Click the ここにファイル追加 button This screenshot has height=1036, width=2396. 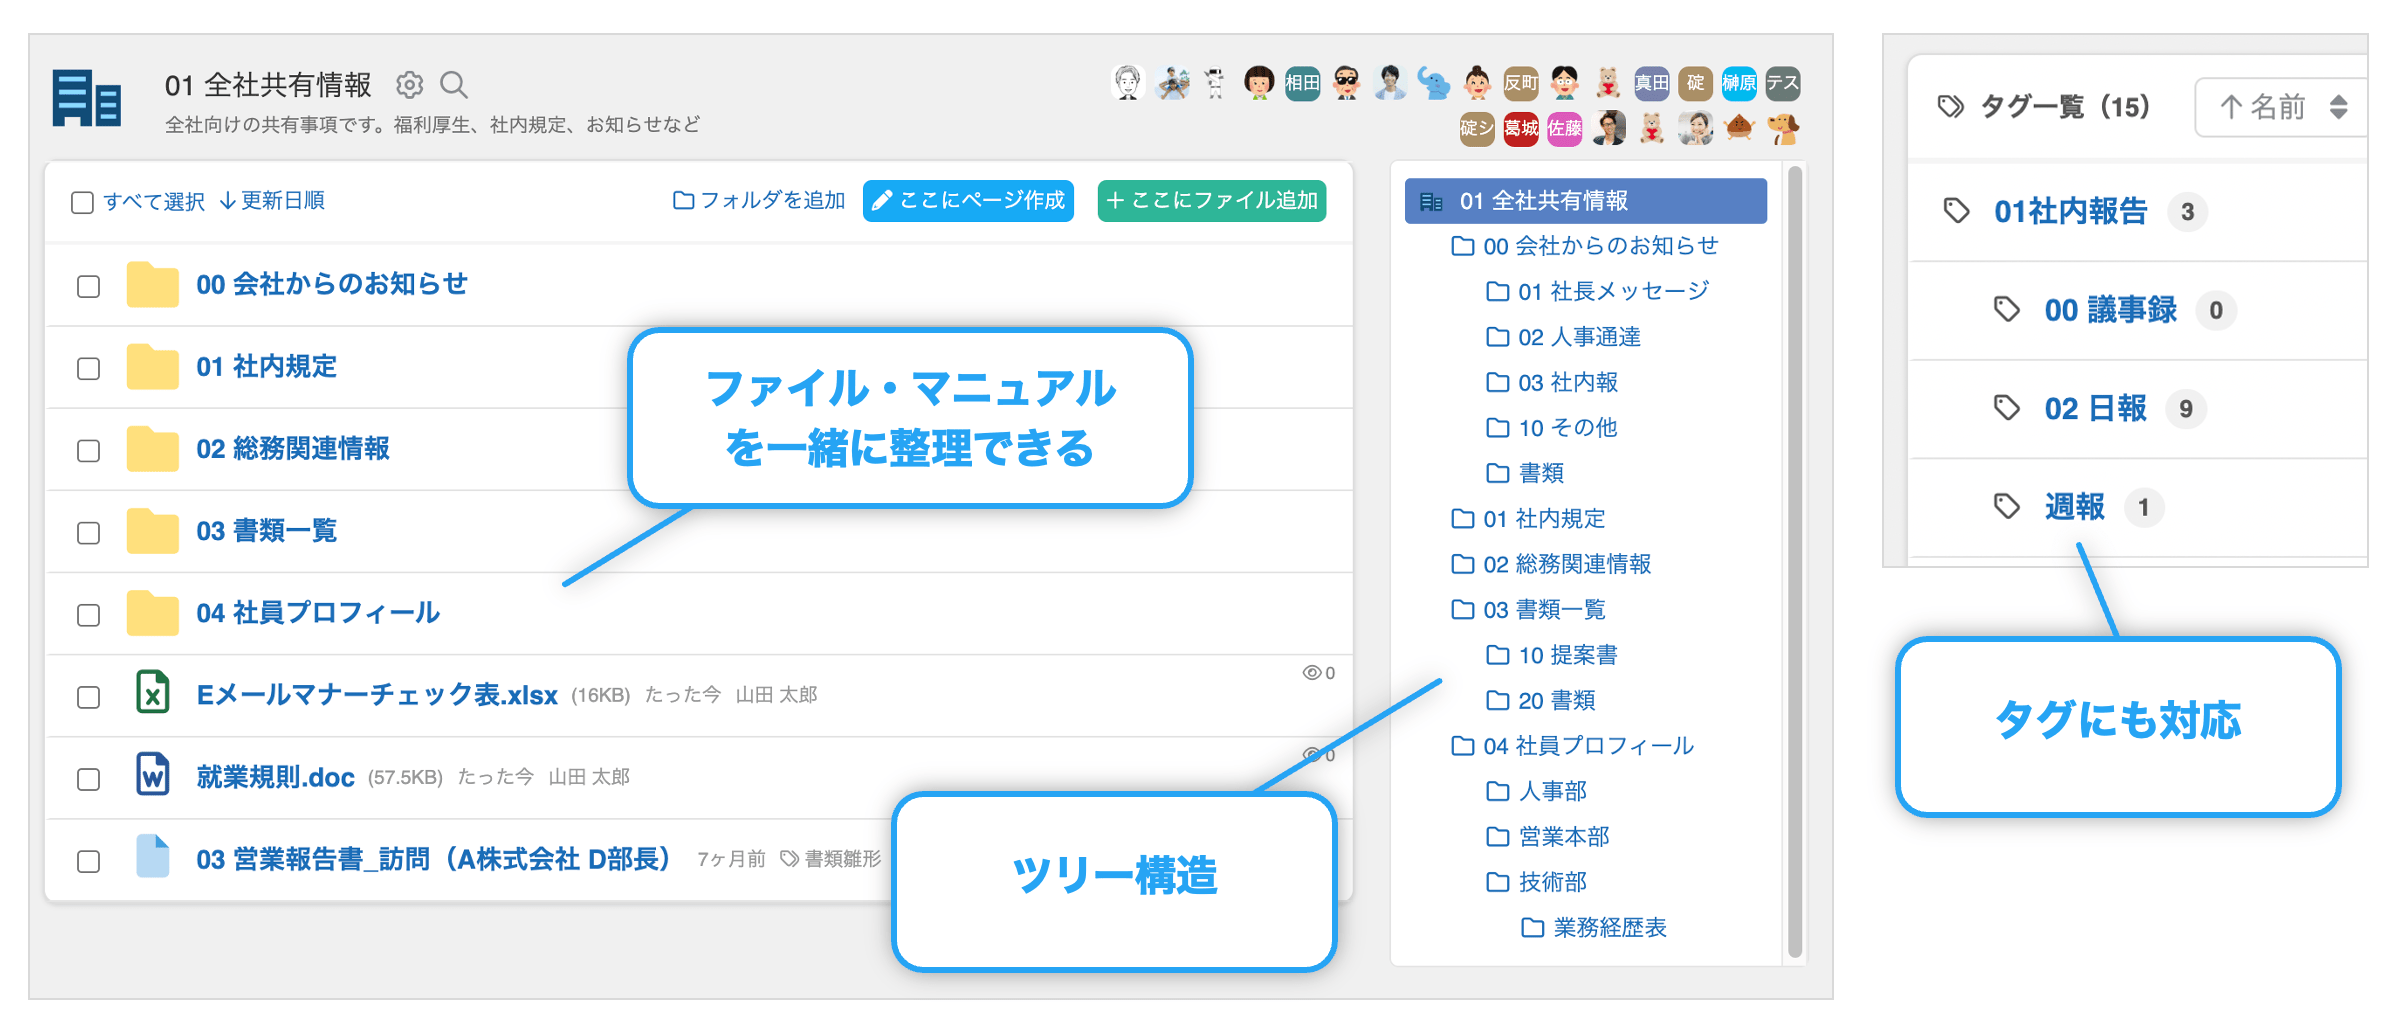[x=1211, y=201]
